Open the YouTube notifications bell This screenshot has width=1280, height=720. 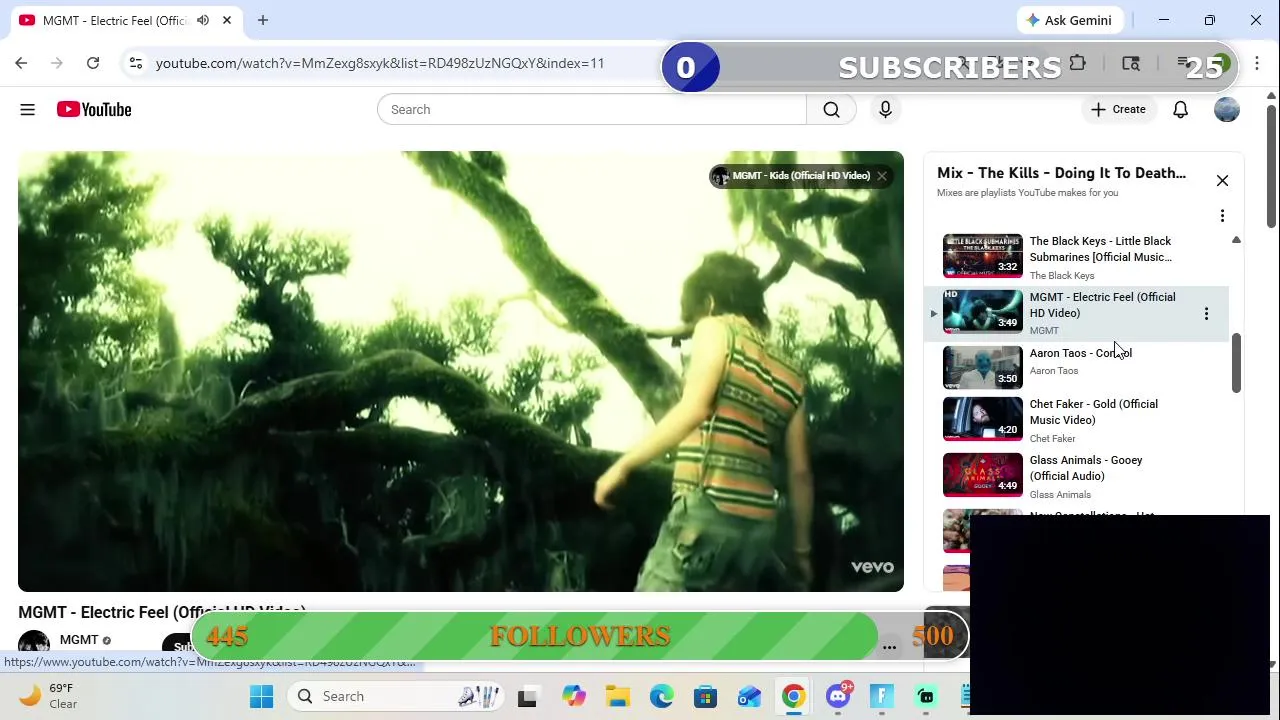pos(1180,109)
